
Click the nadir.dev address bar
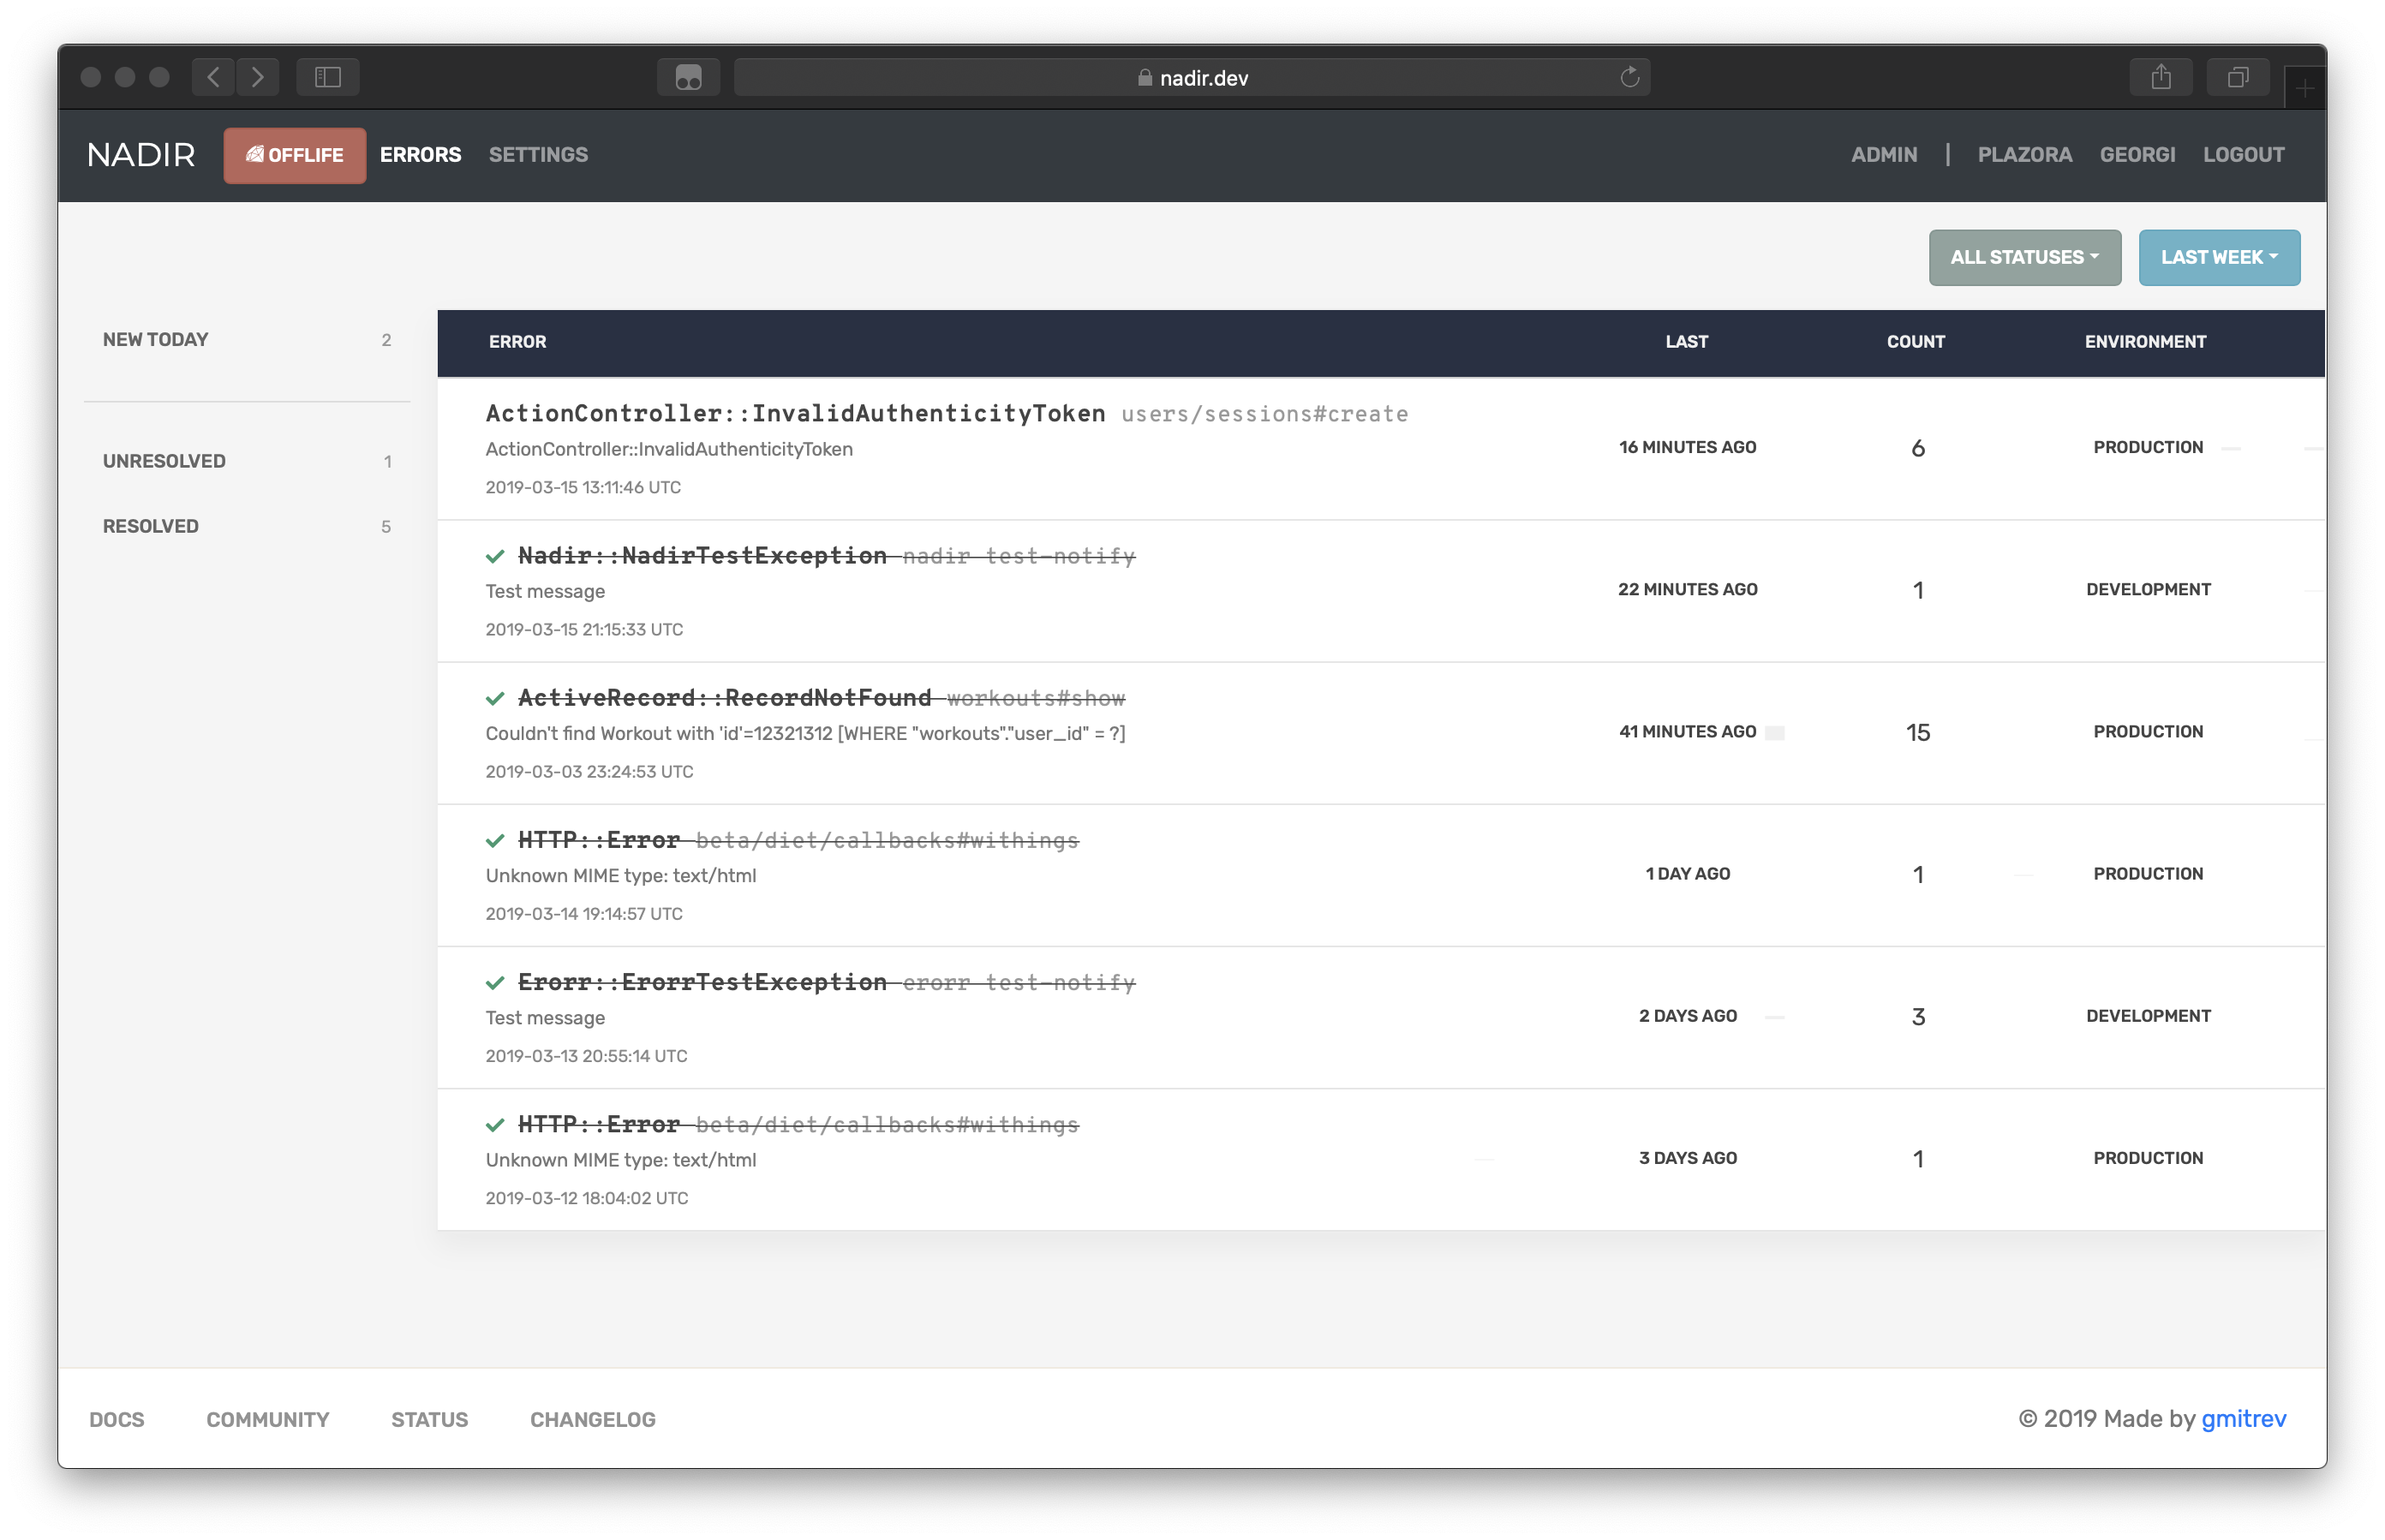click(x=1192, y=77)
